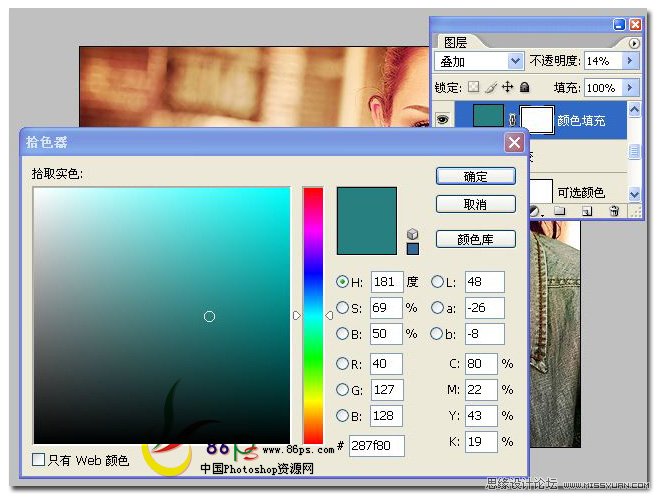
Task: Click delete layer trash icon
Action: 614,210
